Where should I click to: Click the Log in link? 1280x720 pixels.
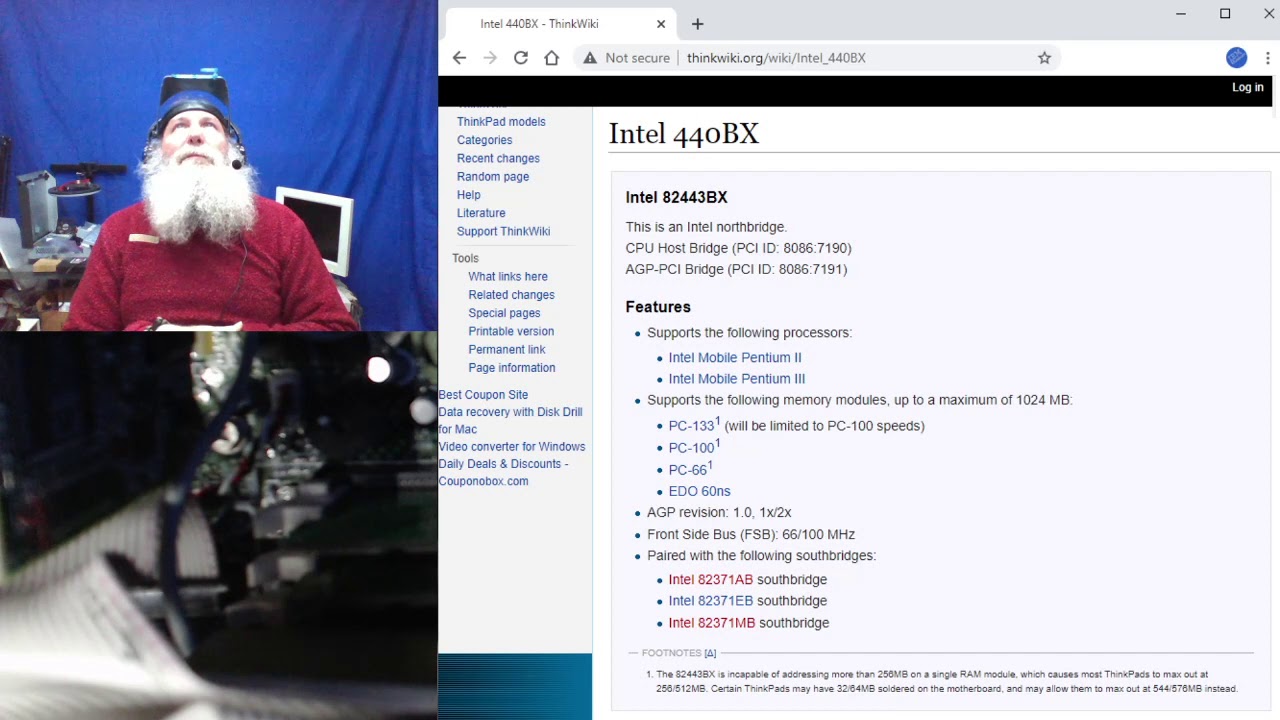tap(1247, 87)
